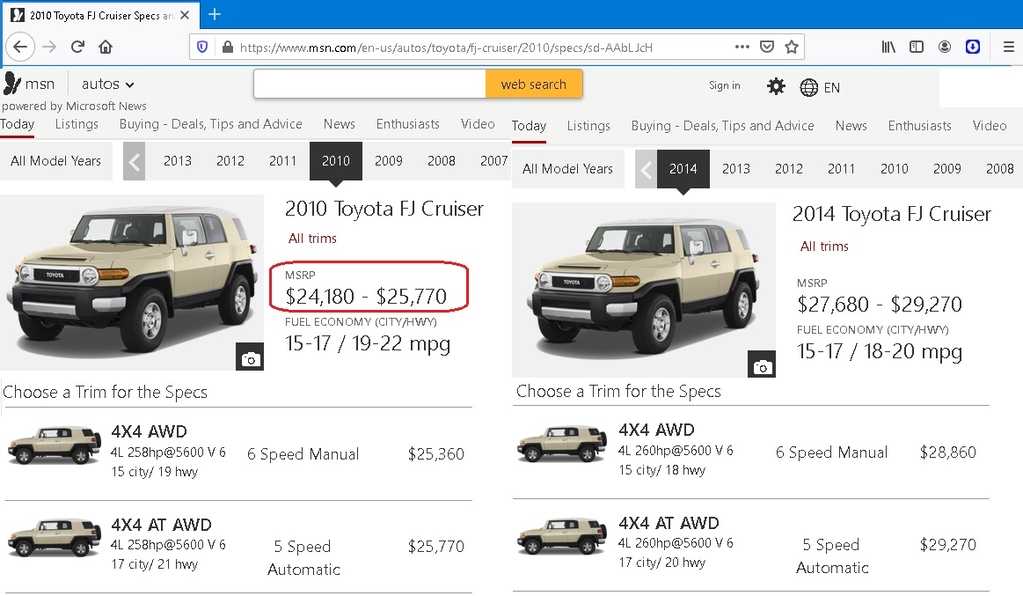Focus the MSN search input box
The height and width of the screenshot is (596, 1023).
[x=370, y=84]
